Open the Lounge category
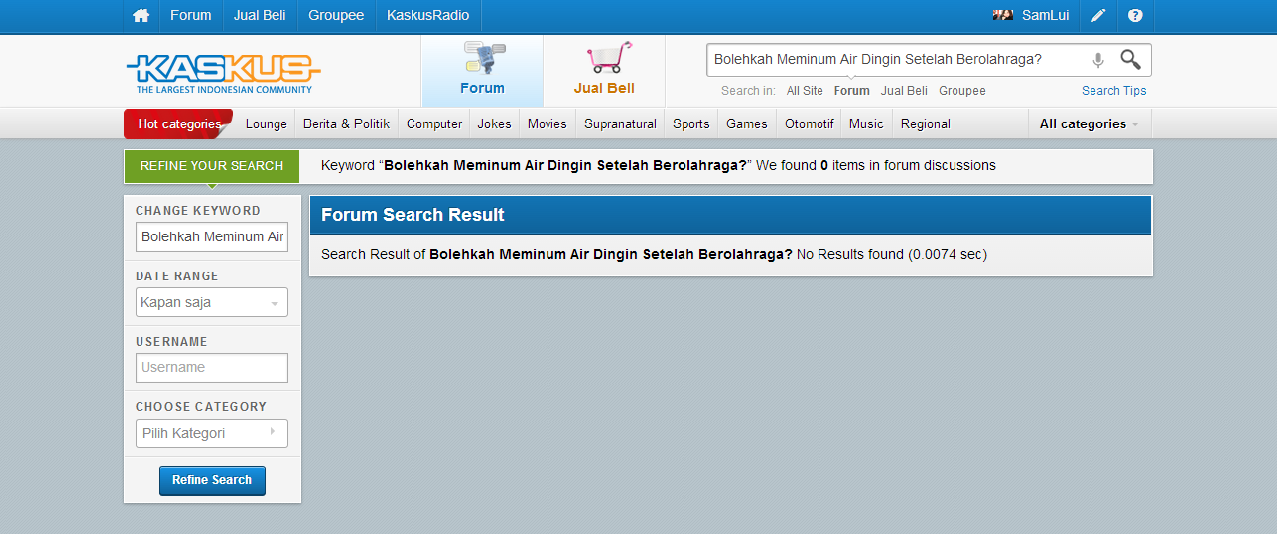The height and width of the screenshot is (534, 1277). tap(266, 124)
